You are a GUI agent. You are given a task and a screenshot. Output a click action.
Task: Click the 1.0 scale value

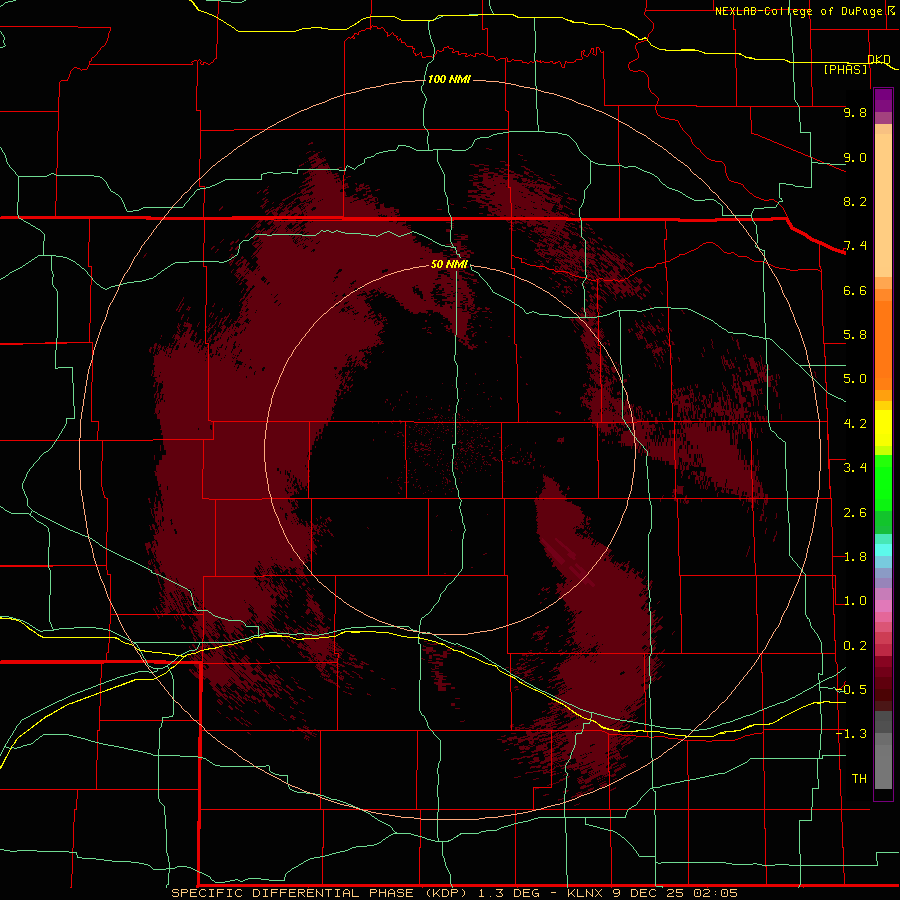[x=855, y=601]
